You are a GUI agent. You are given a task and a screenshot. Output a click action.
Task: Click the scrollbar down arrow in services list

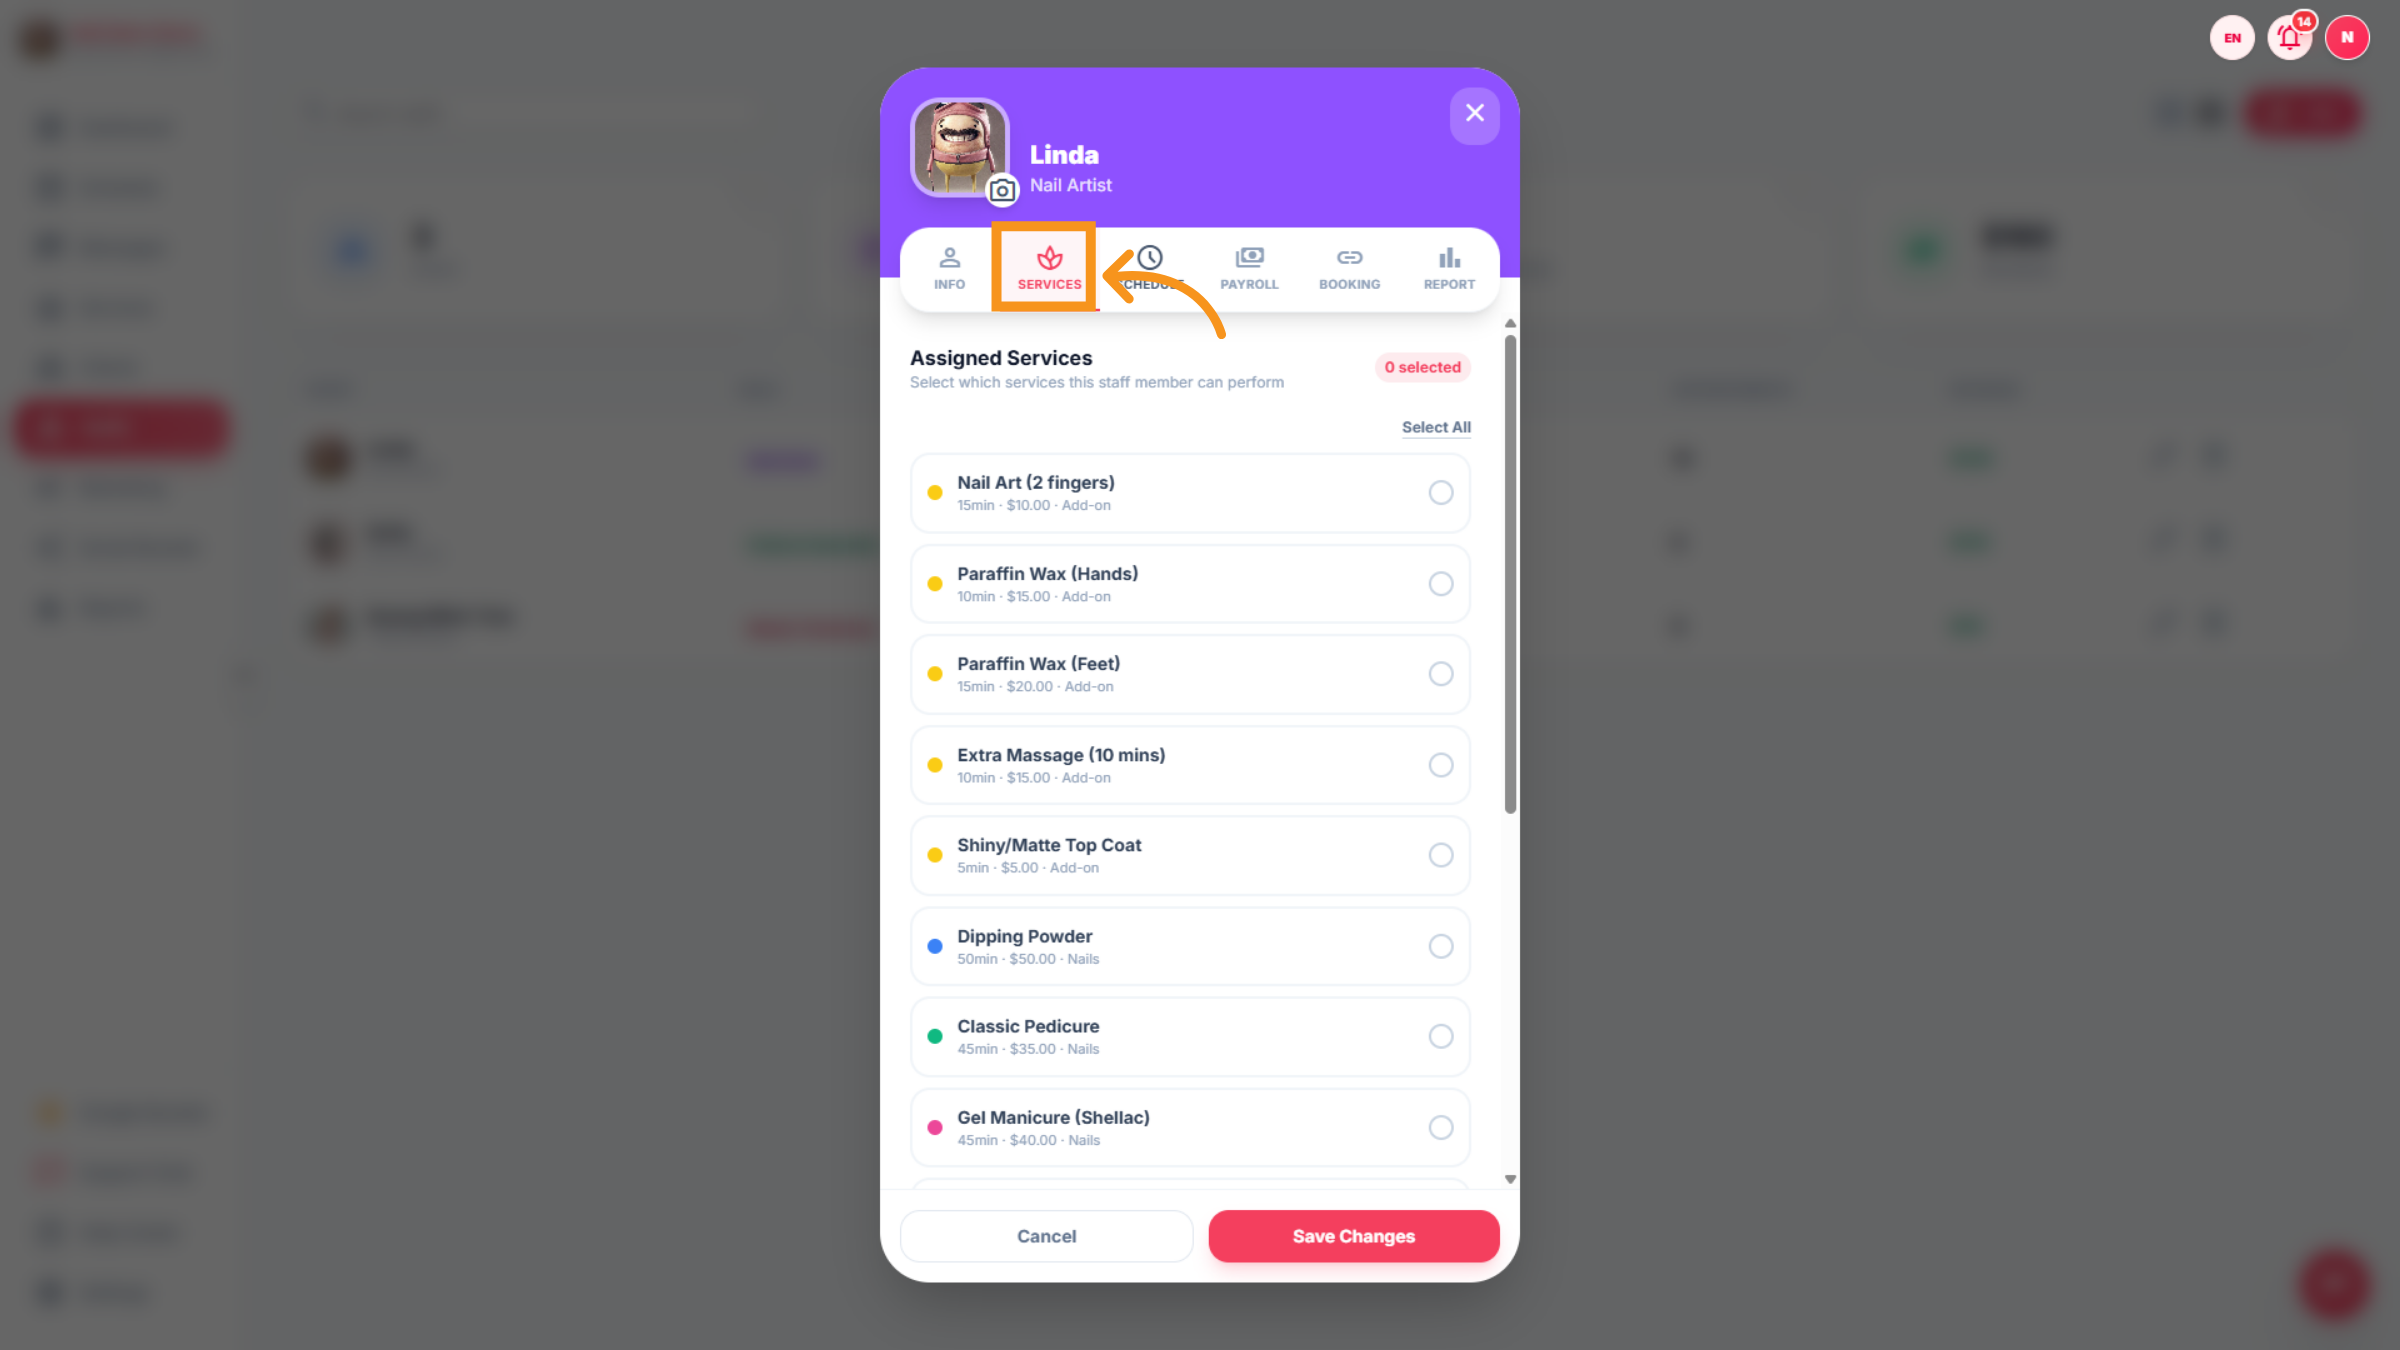(x=1510, y=1179)
